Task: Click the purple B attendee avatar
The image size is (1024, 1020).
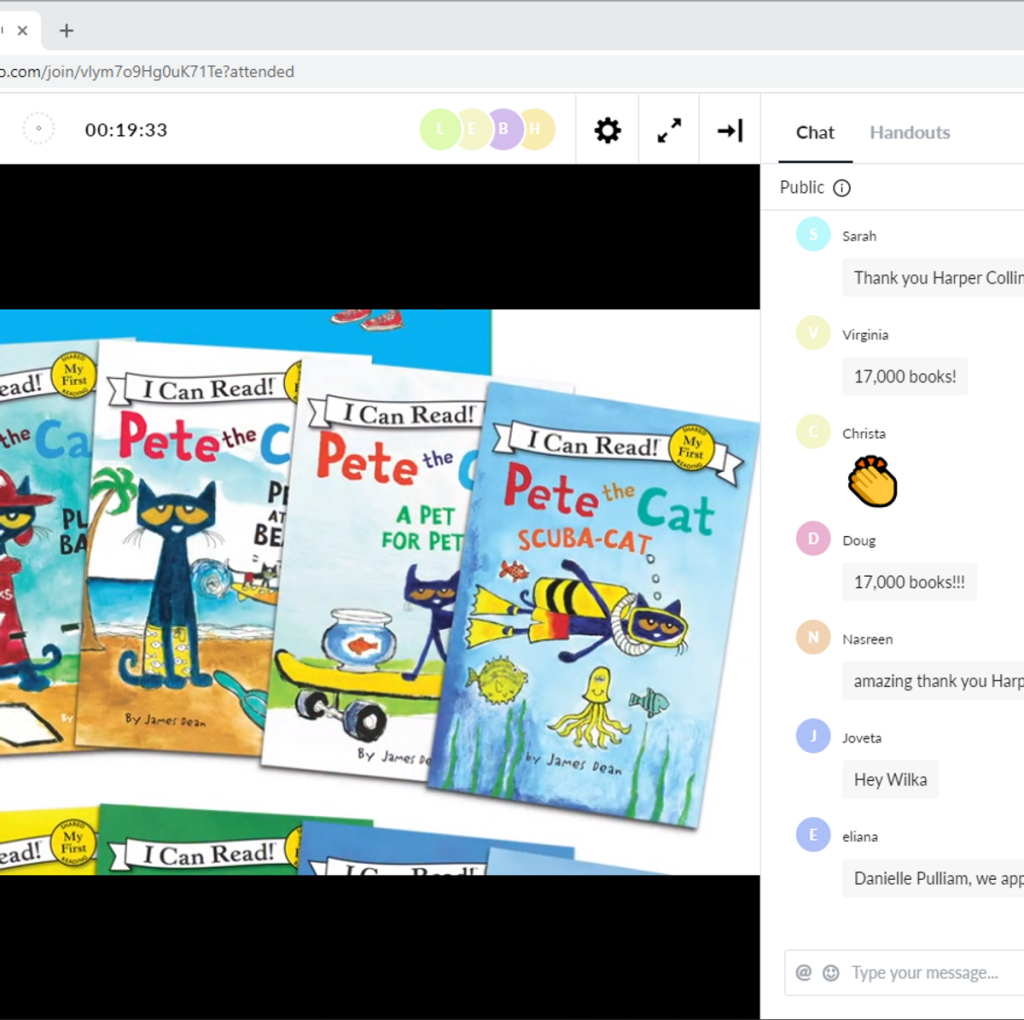Action: point(505,129)
